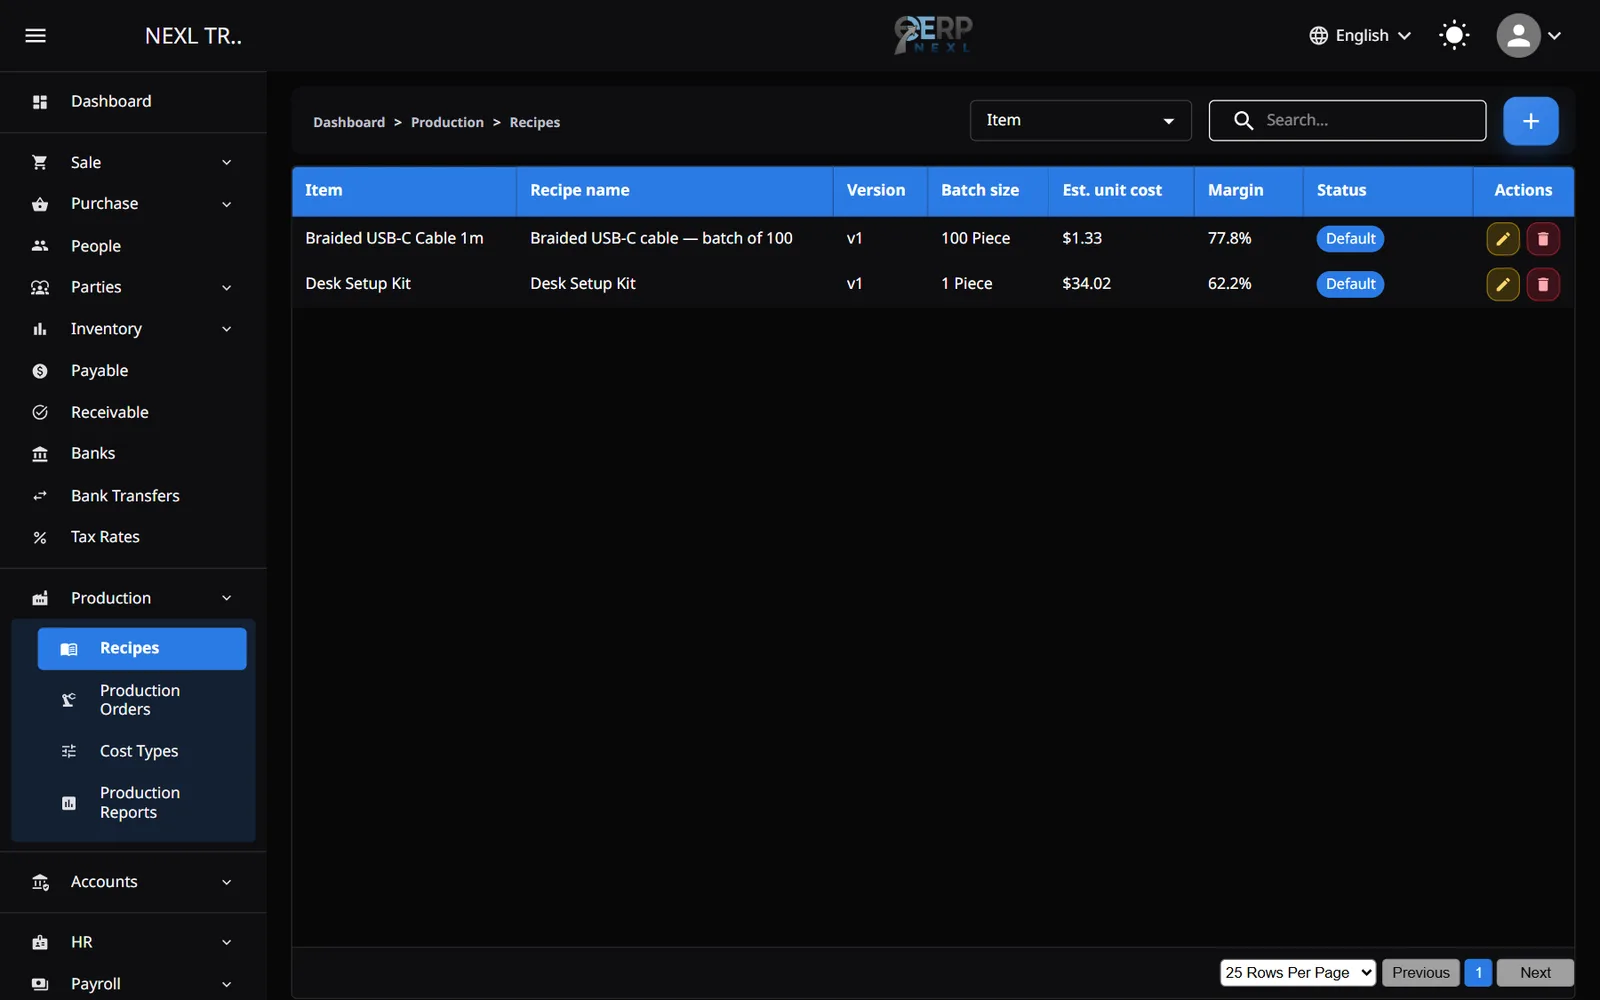Expand the Inventory menu chevron

pyautogui.click(x=226, y=329)
